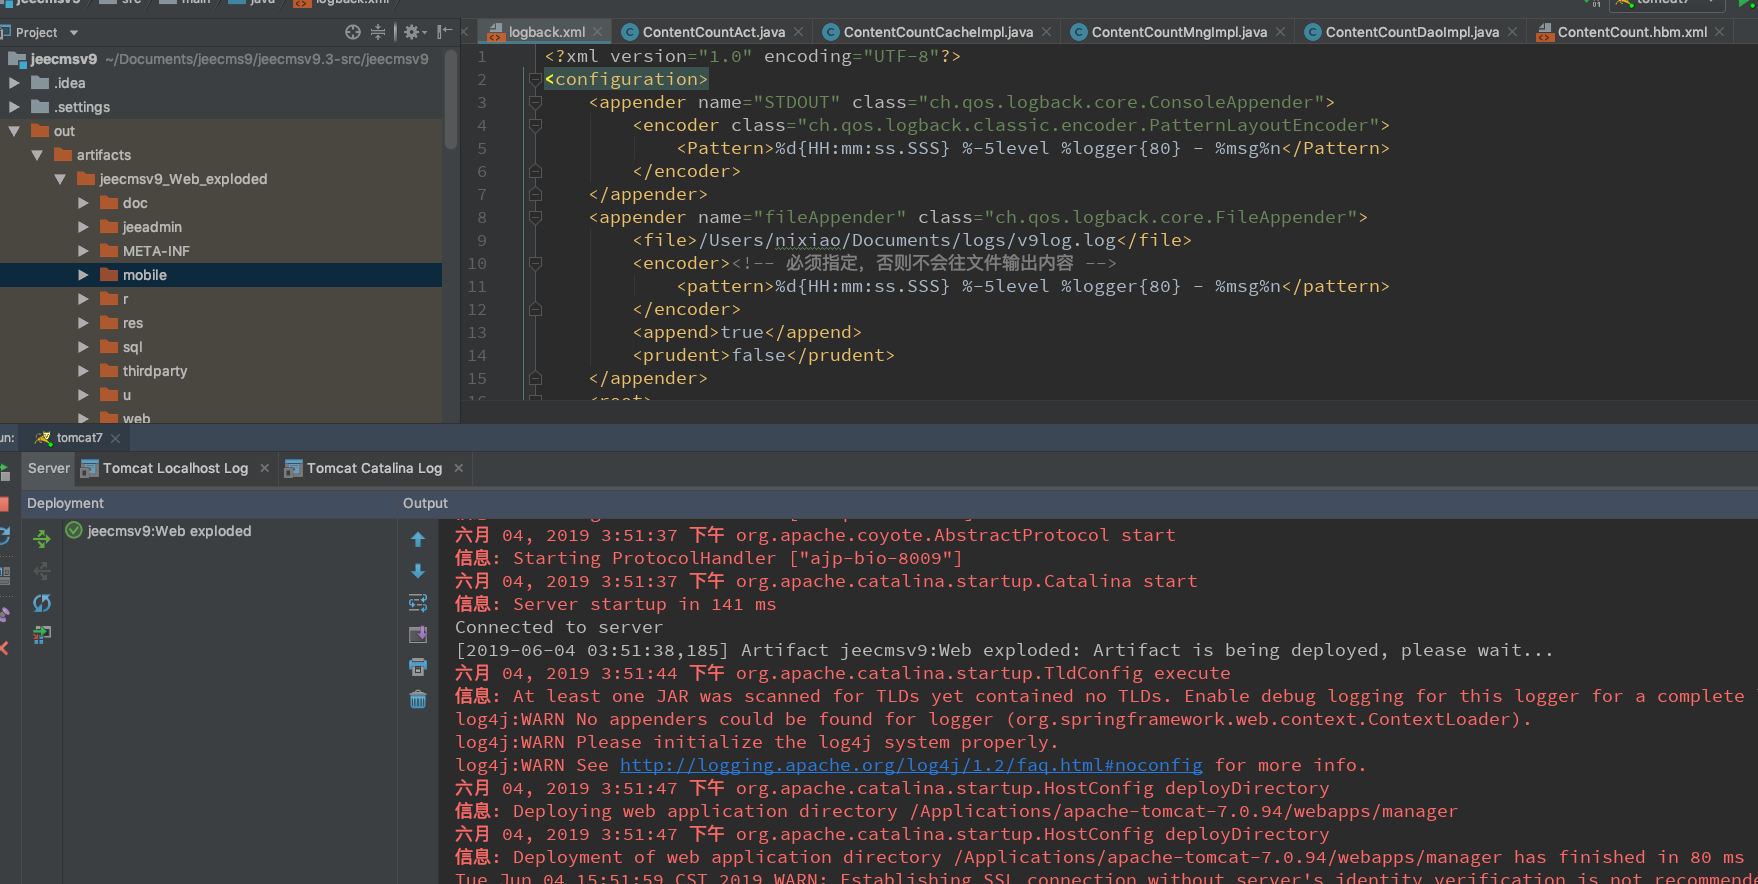This screenshot has height=884, width=1758.
Task: Click the up arrow in Output toolbar
Action: click(x=418, y=540)
